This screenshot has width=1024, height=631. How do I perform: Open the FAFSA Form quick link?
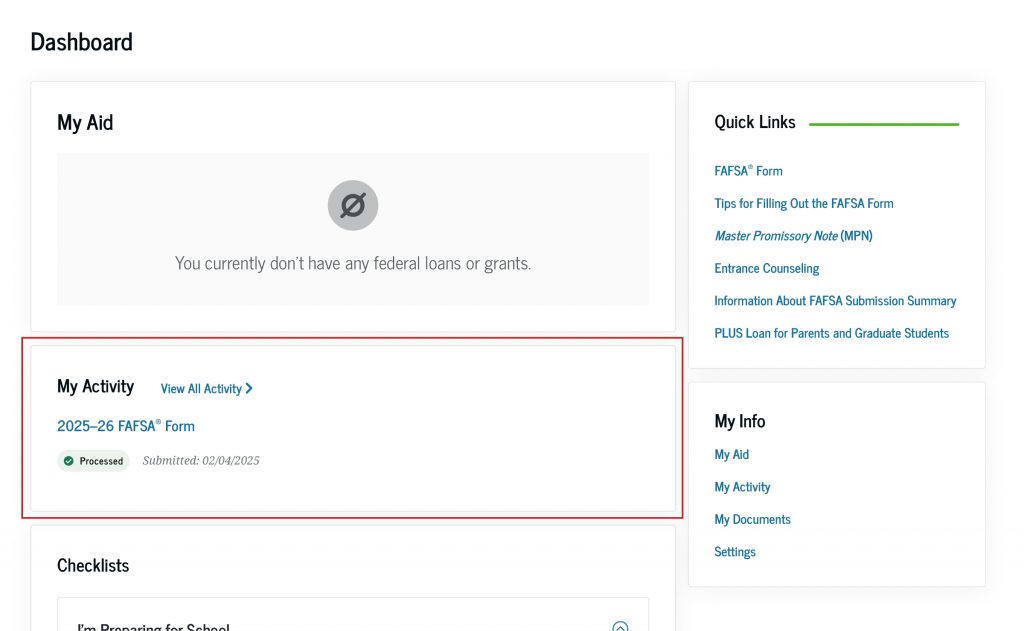(x=748, y=171)
